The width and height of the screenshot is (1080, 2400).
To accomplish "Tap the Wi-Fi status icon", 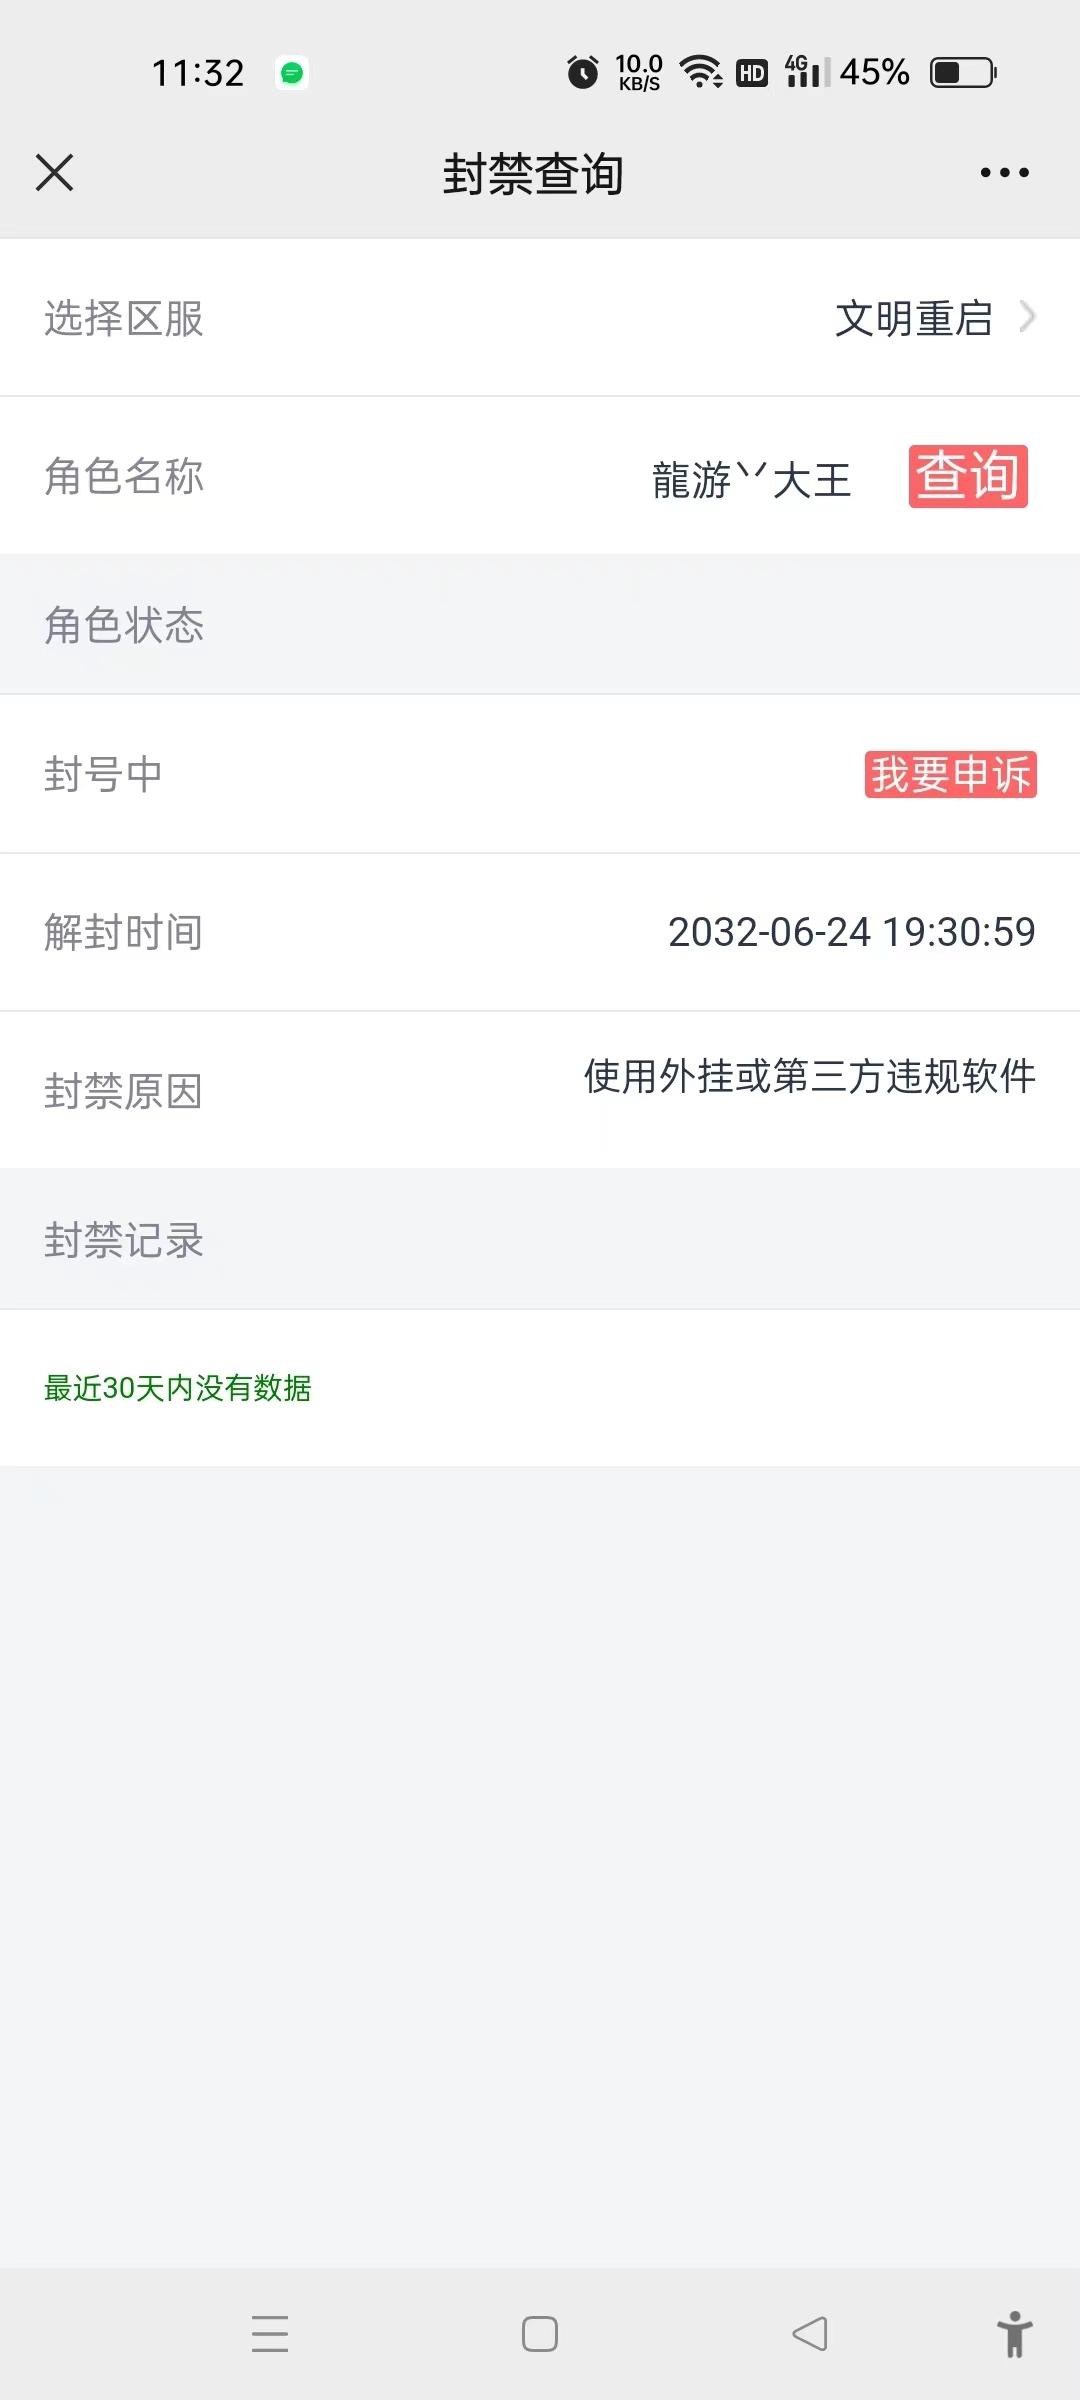I will (x=701, y=72).
